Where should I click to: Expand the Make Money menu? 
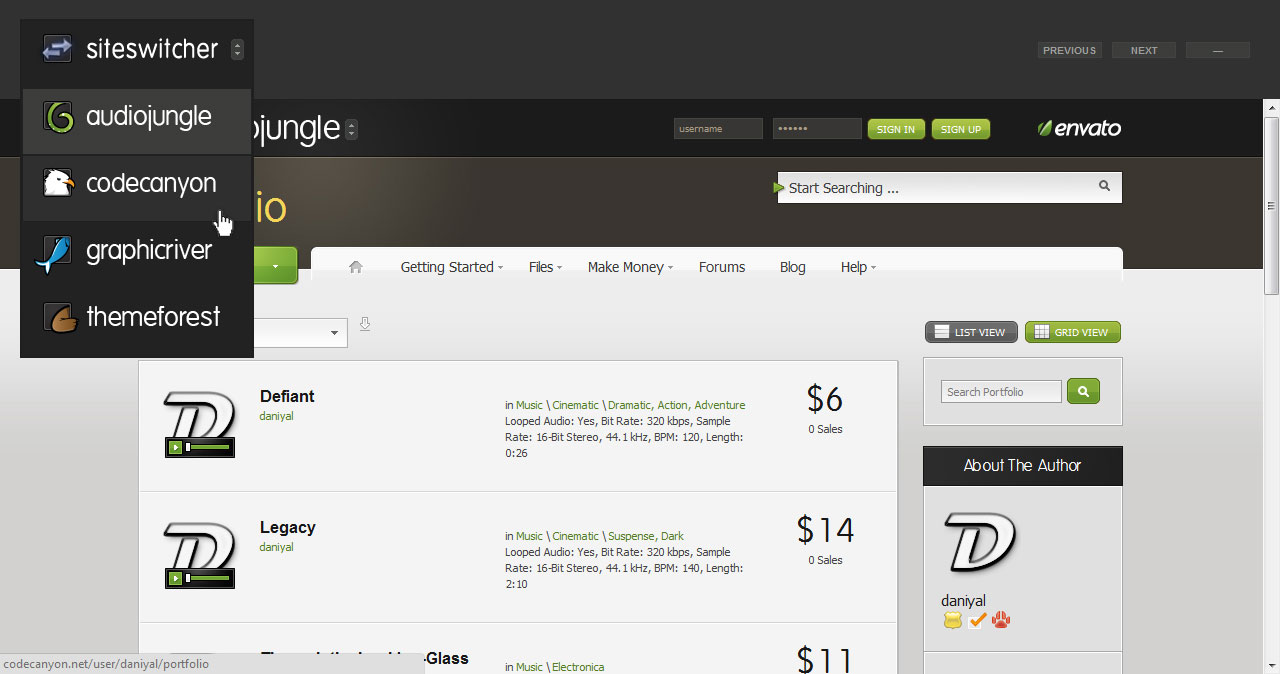pos(630,267)
